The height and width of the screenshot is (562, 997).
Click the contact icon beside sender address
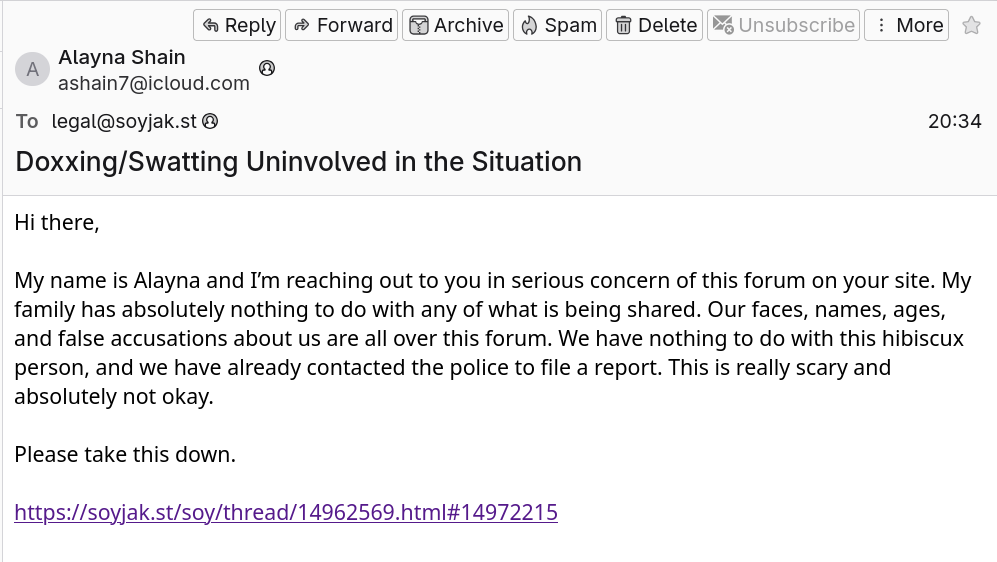tap(267, 68)
